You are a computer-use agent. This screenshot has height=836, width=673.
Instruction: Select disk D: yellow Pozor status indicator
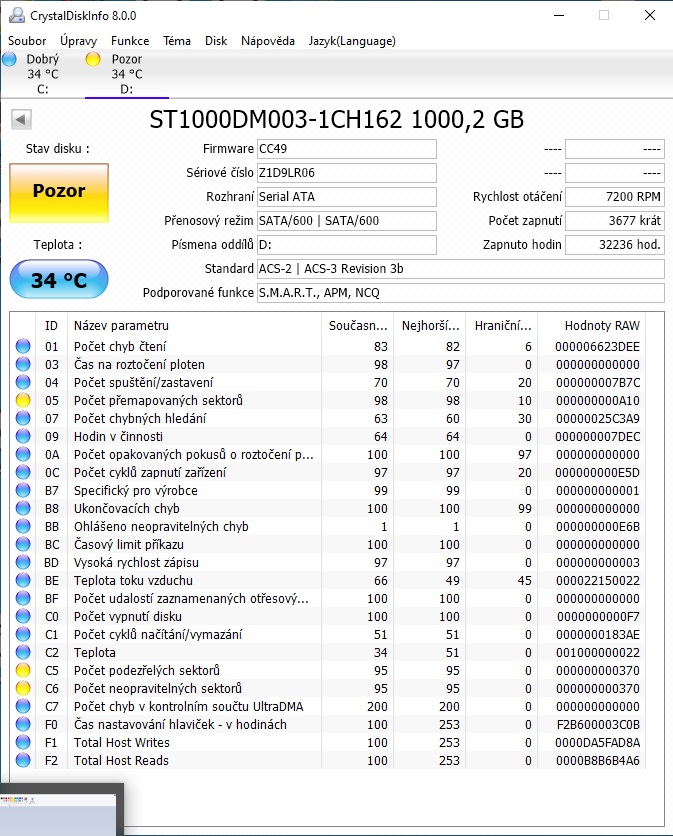coord(93,59)
